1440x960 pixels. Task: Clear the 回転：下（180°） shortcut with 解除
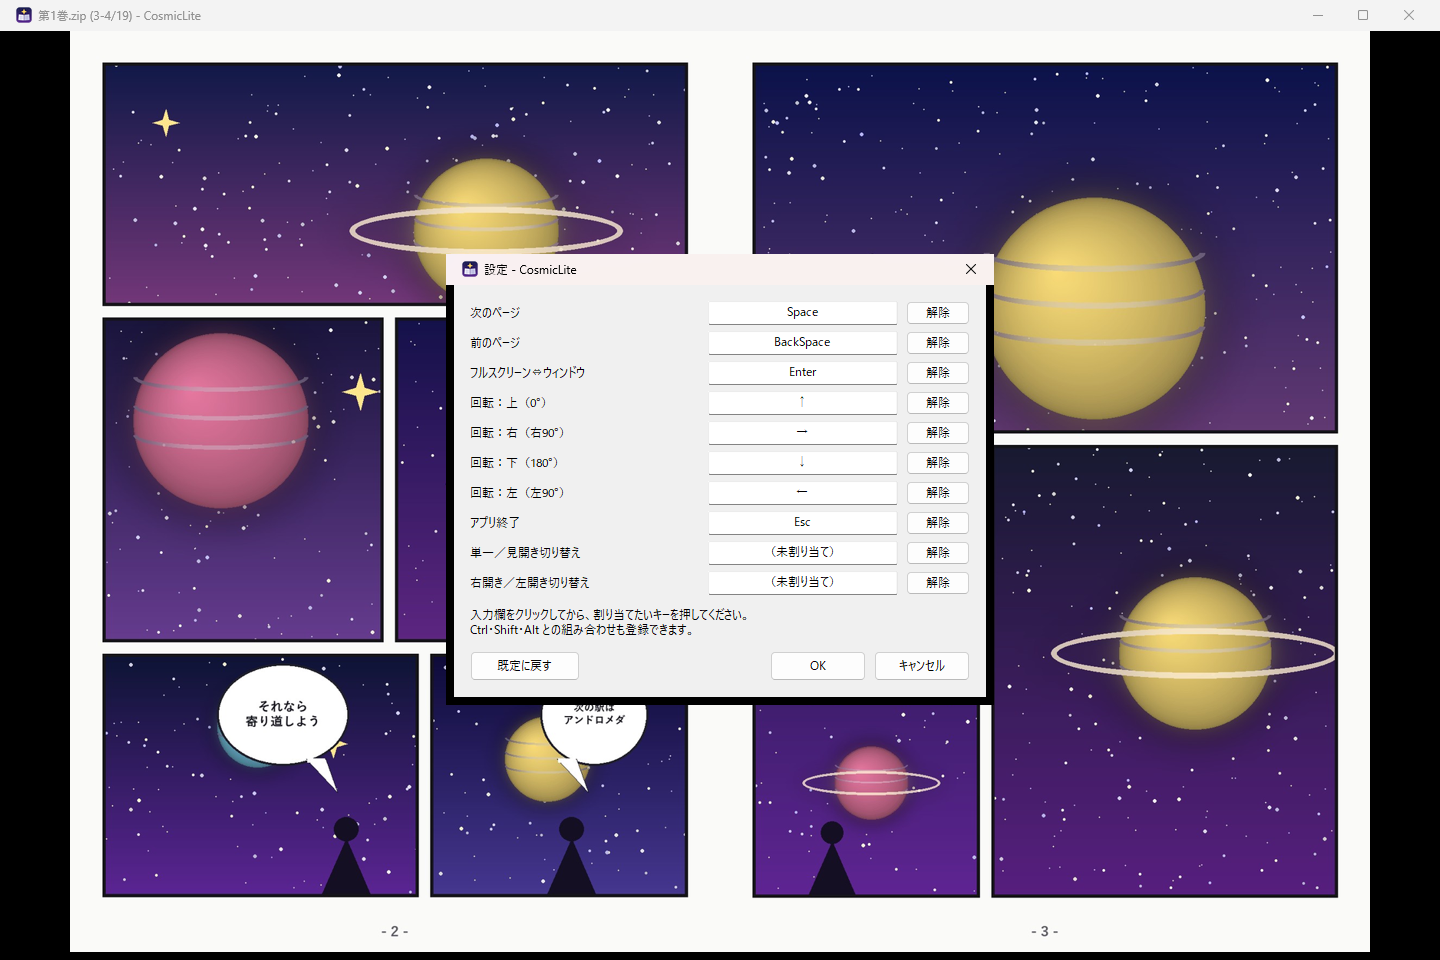coord(938,463)
